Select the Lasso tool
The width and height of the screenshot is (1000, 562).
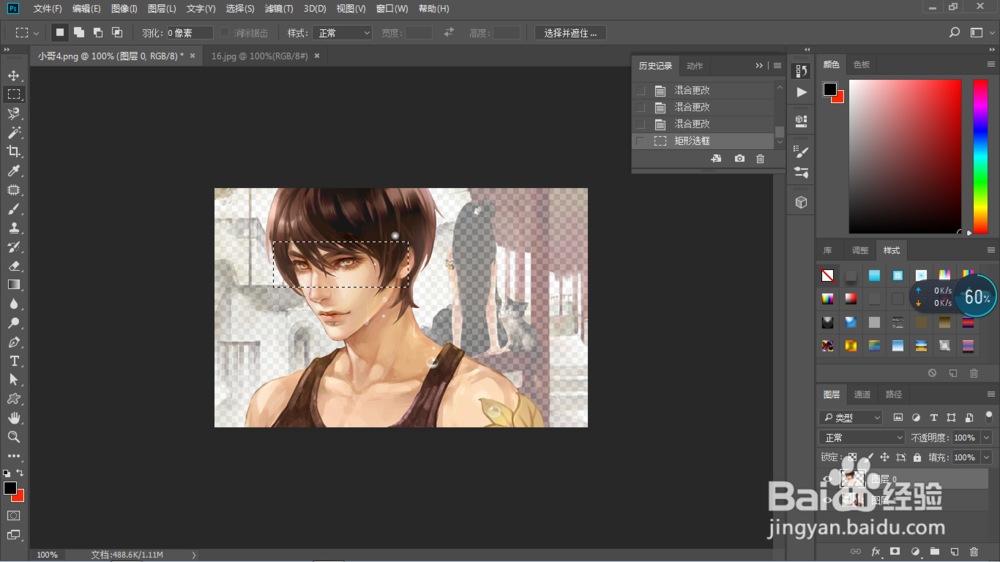[x=13, y=114]
